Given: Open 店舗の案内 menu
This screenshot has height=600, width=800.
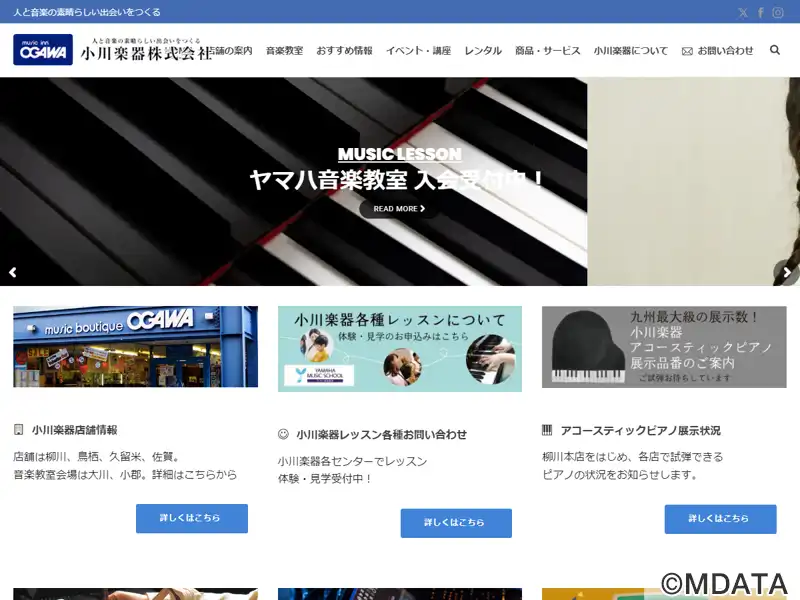Looking at the screenshot, I should point(232,51).
